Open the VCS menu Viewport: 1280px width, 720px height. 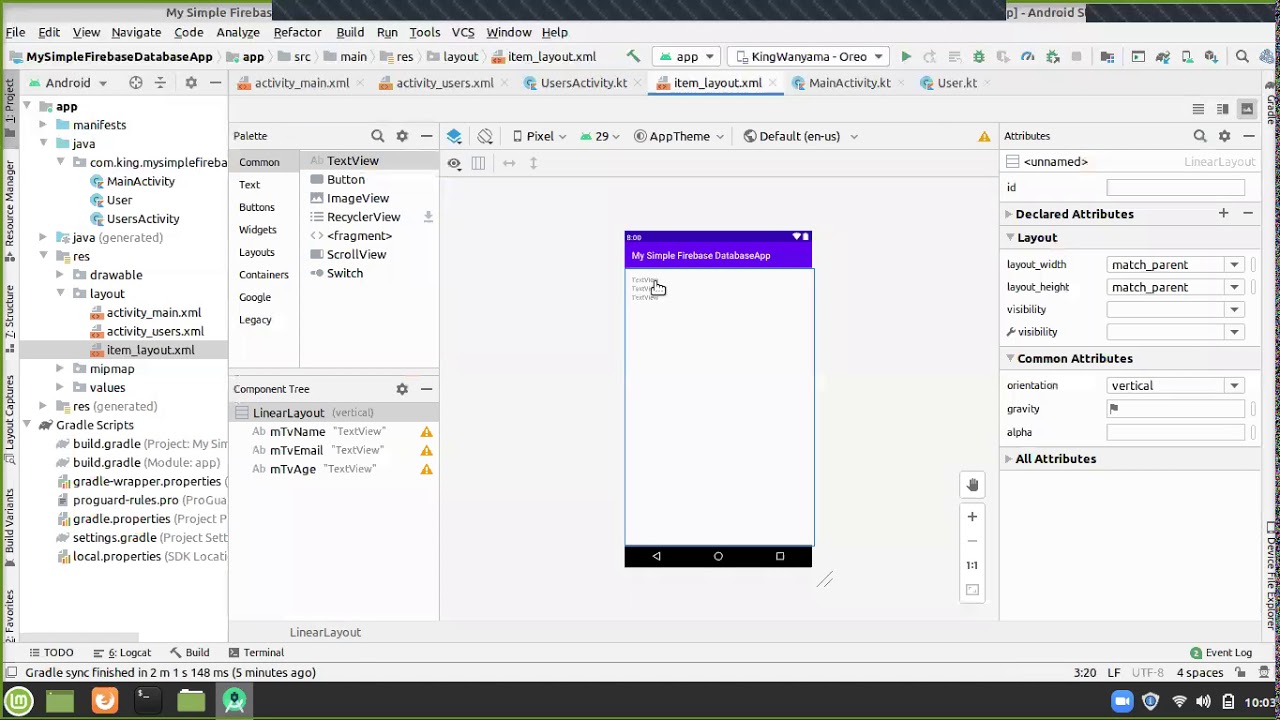tap(463, 32)
